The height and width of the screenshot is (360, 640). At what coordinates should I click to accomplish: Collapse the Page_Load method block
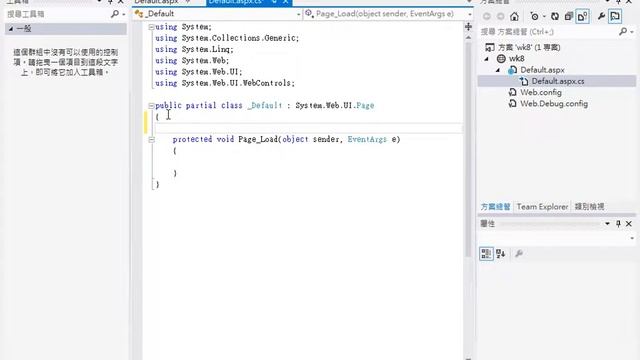pos(151,140)
